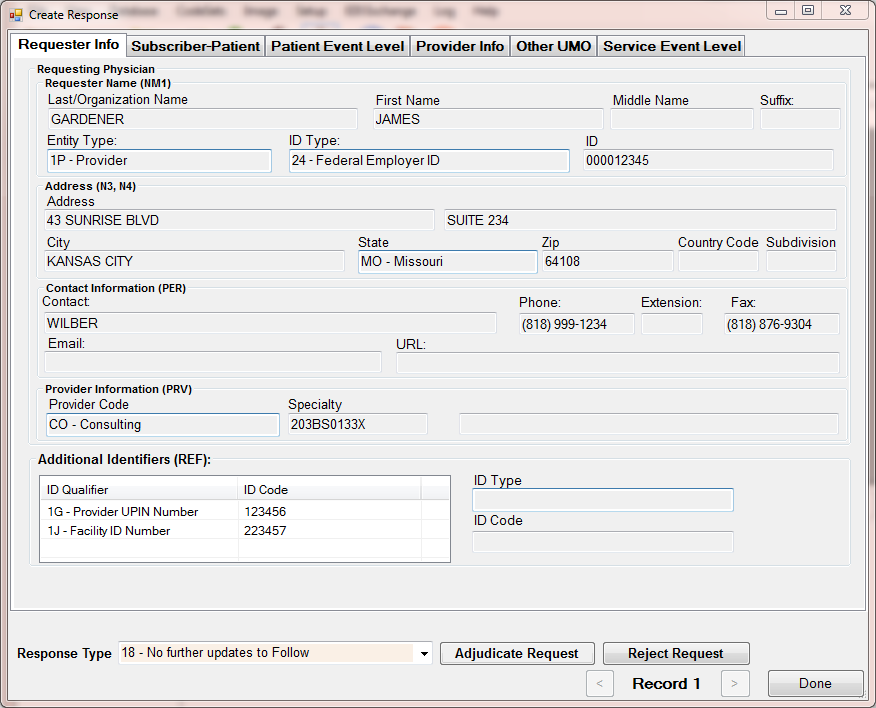Click the Phone number field
The image size is (876, 708).
click(x=576, y=324)
